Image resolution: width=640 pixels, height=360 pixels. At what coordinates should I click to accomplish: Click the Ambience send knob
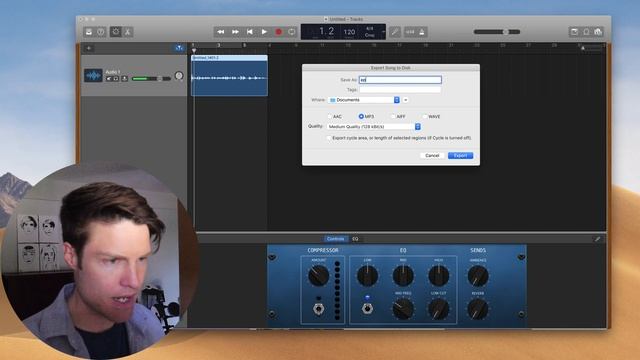click(x=478, y=276)
